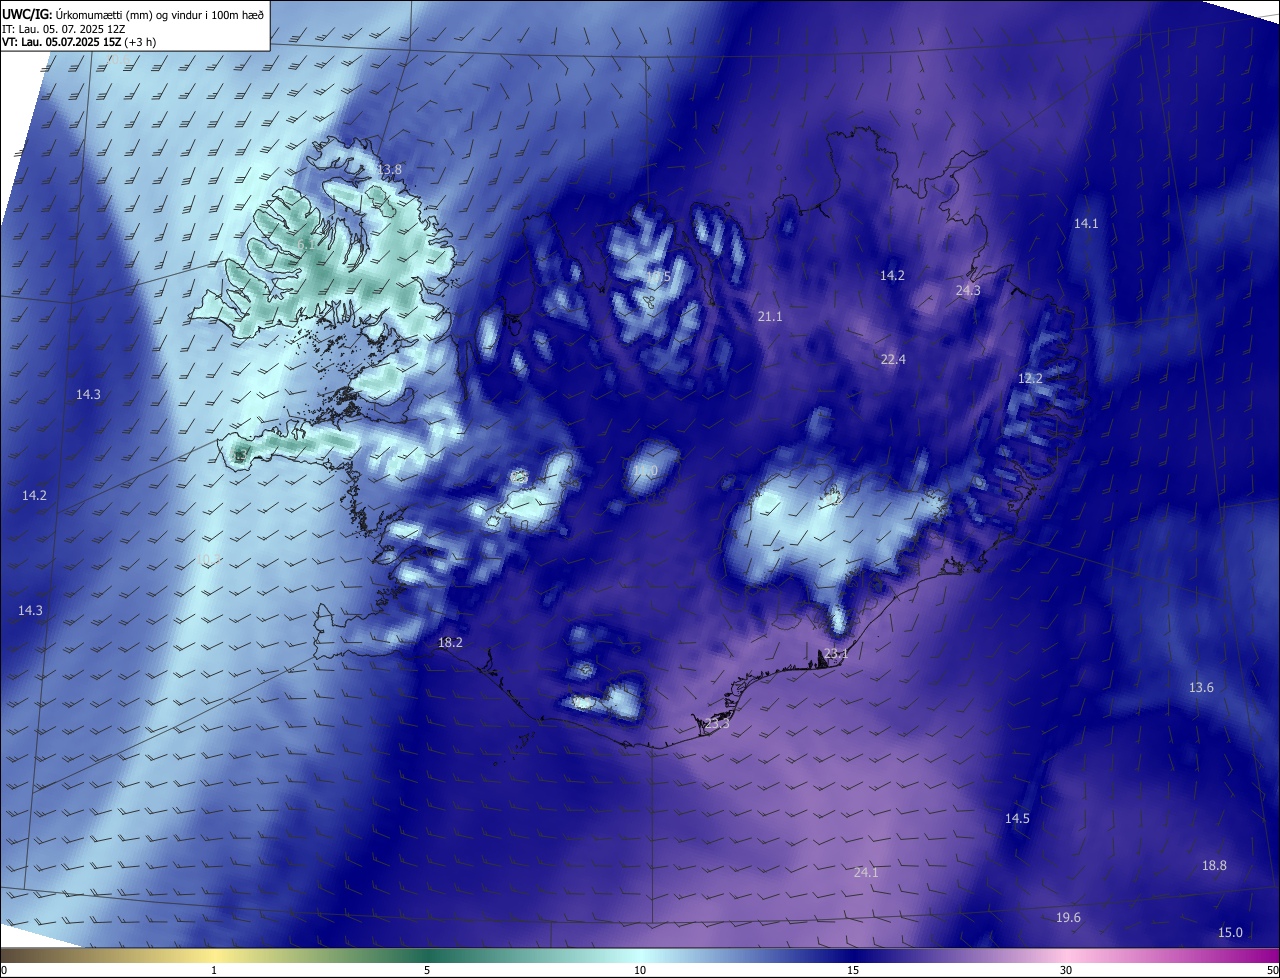The width and height of the screenshot is (1280, 978).
Task: Click the 19.6 value label
Action: point(1068,918)
